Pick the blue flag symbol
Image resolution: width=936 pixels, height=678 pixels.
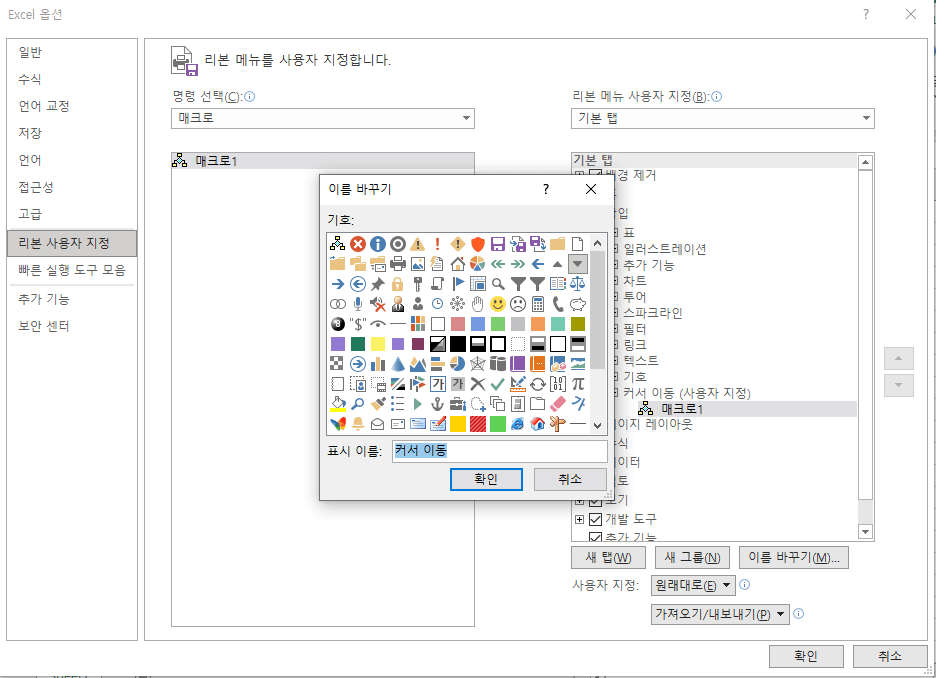tap(458, 284)
